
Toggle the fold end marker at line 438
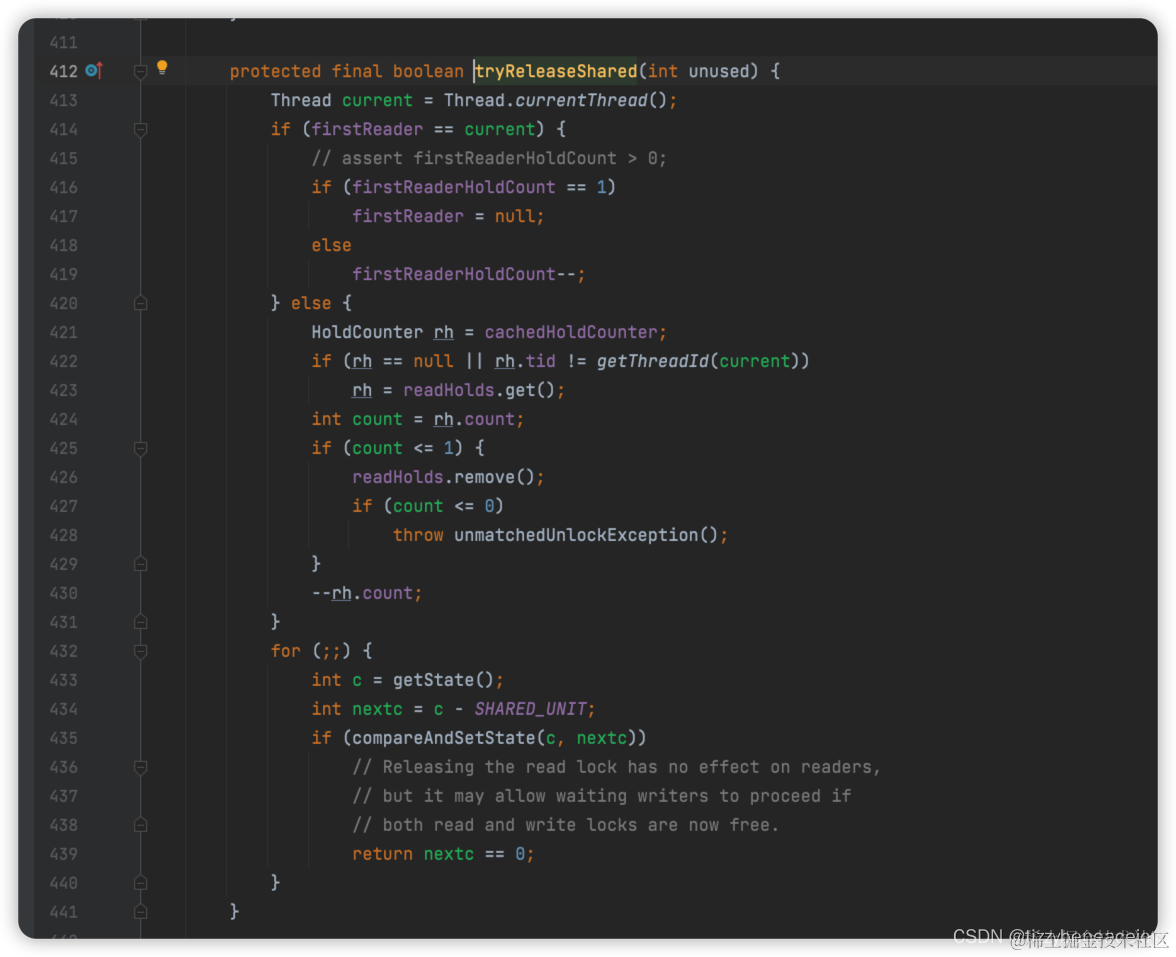[x=140, y=825]
